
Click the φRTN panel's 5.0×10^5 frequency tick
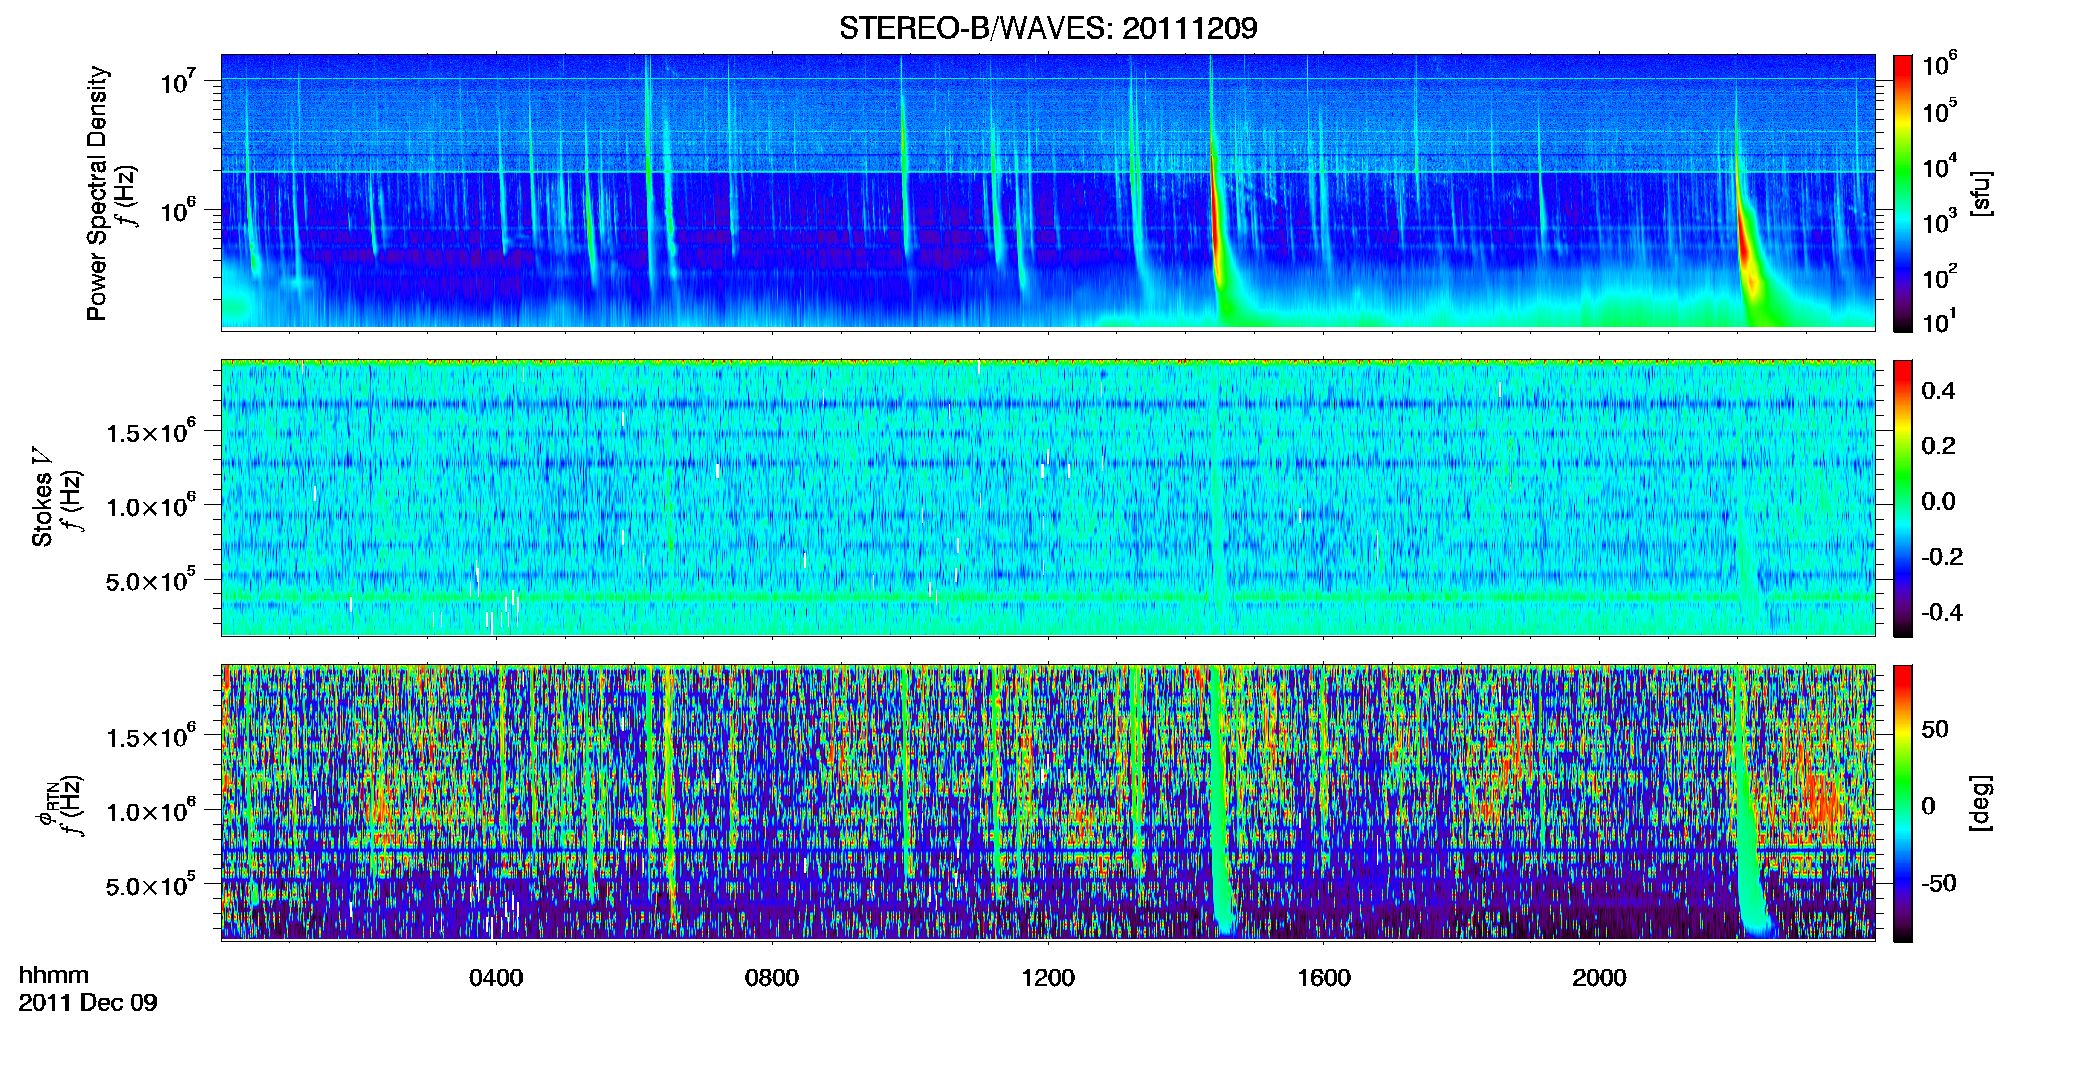pos(150,884)
